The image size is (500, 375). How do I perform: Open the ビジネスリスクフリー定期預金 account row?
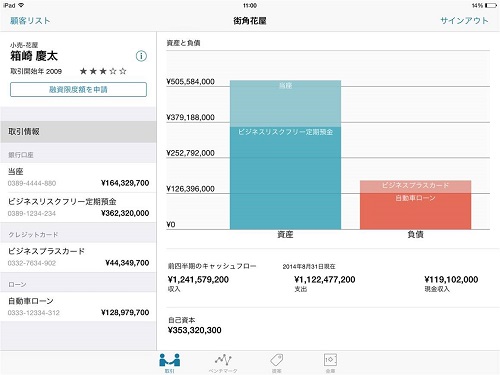[x=78, y=208]
